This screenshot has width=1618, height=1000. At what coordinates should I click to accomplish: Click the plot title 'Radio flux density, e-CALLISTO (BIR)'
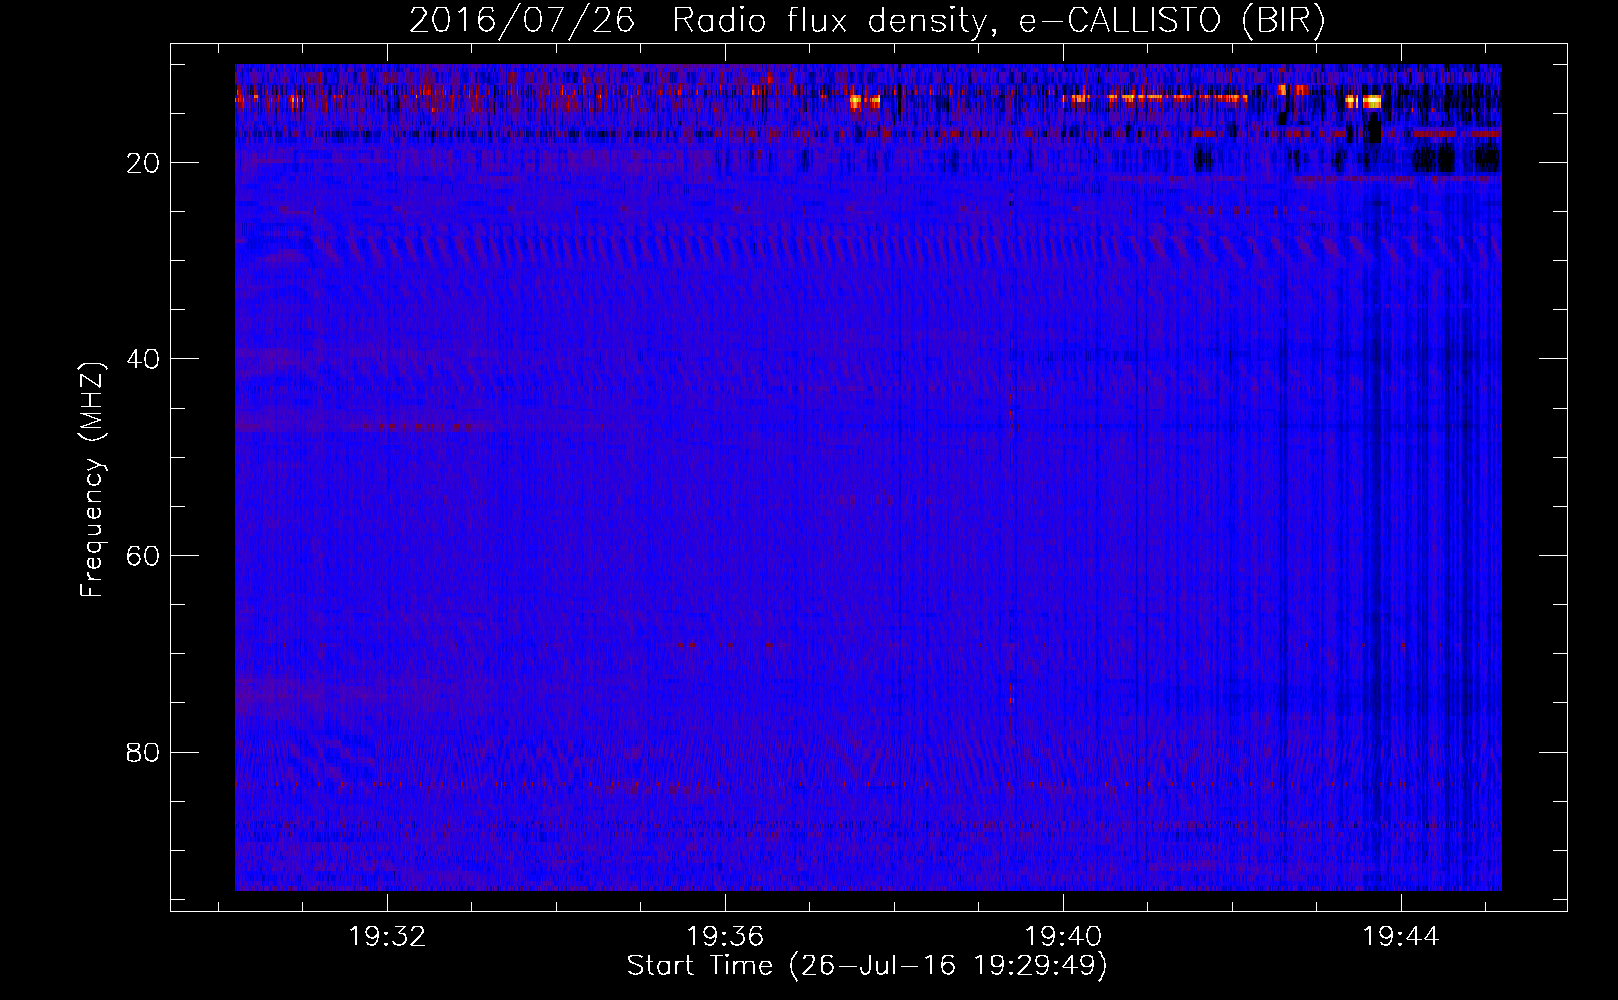coord(998,20)
